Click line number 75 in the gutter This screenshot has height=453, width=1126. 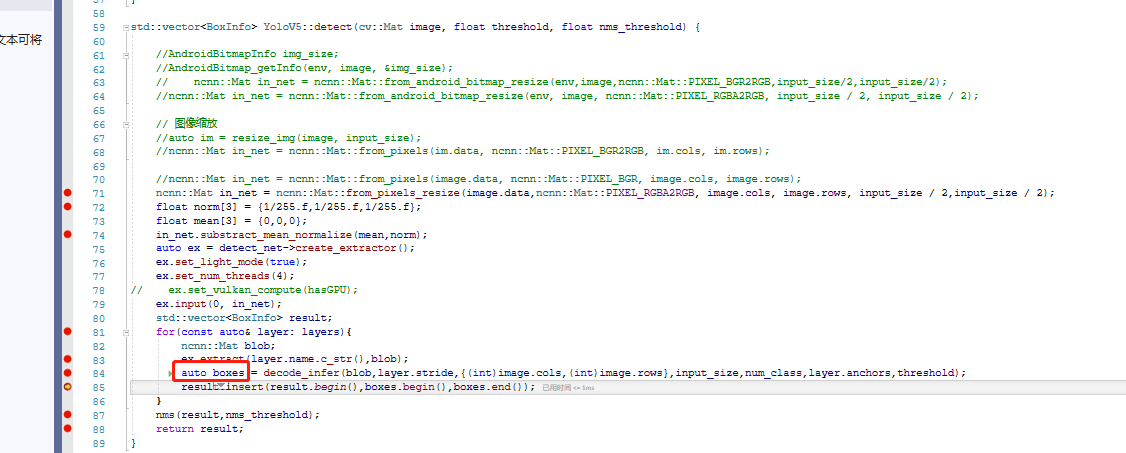click(99, 248)
